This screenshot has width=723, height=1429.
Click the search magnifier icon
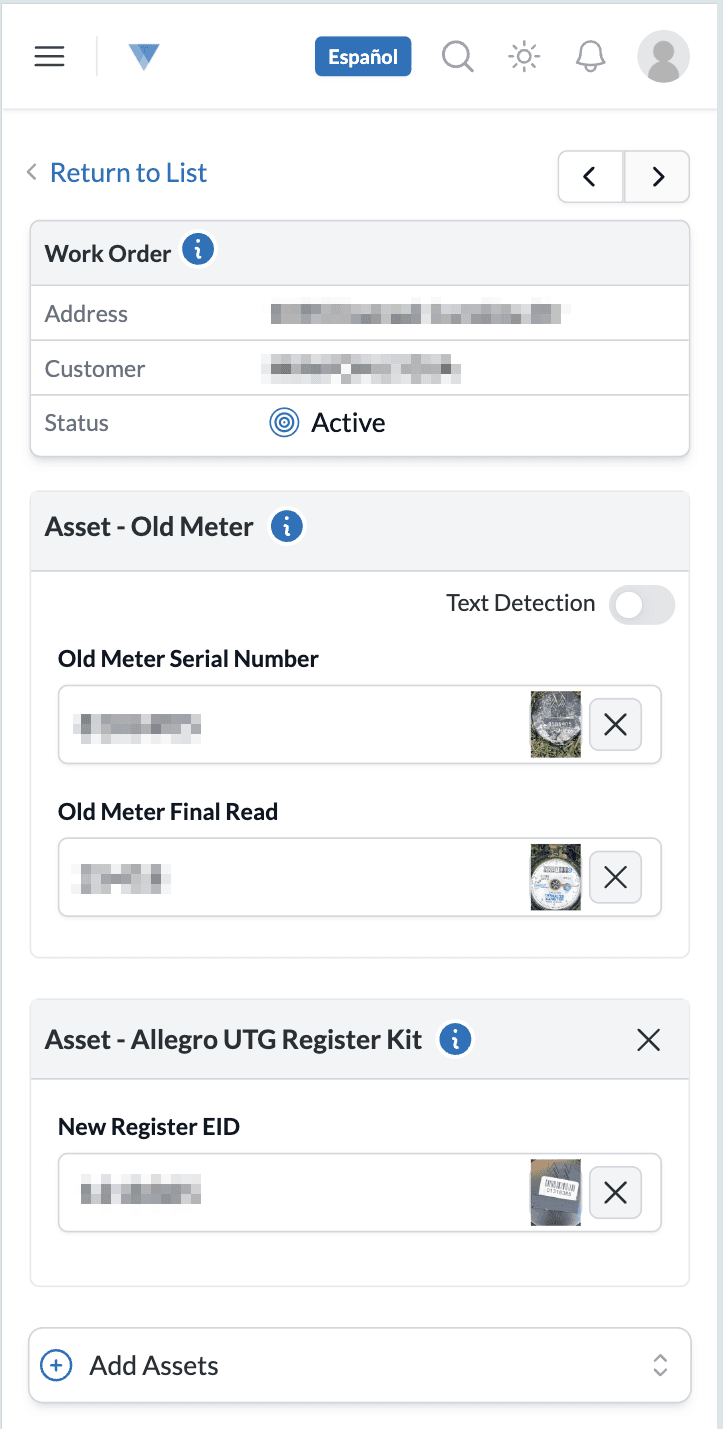click(x=457, y=56)
